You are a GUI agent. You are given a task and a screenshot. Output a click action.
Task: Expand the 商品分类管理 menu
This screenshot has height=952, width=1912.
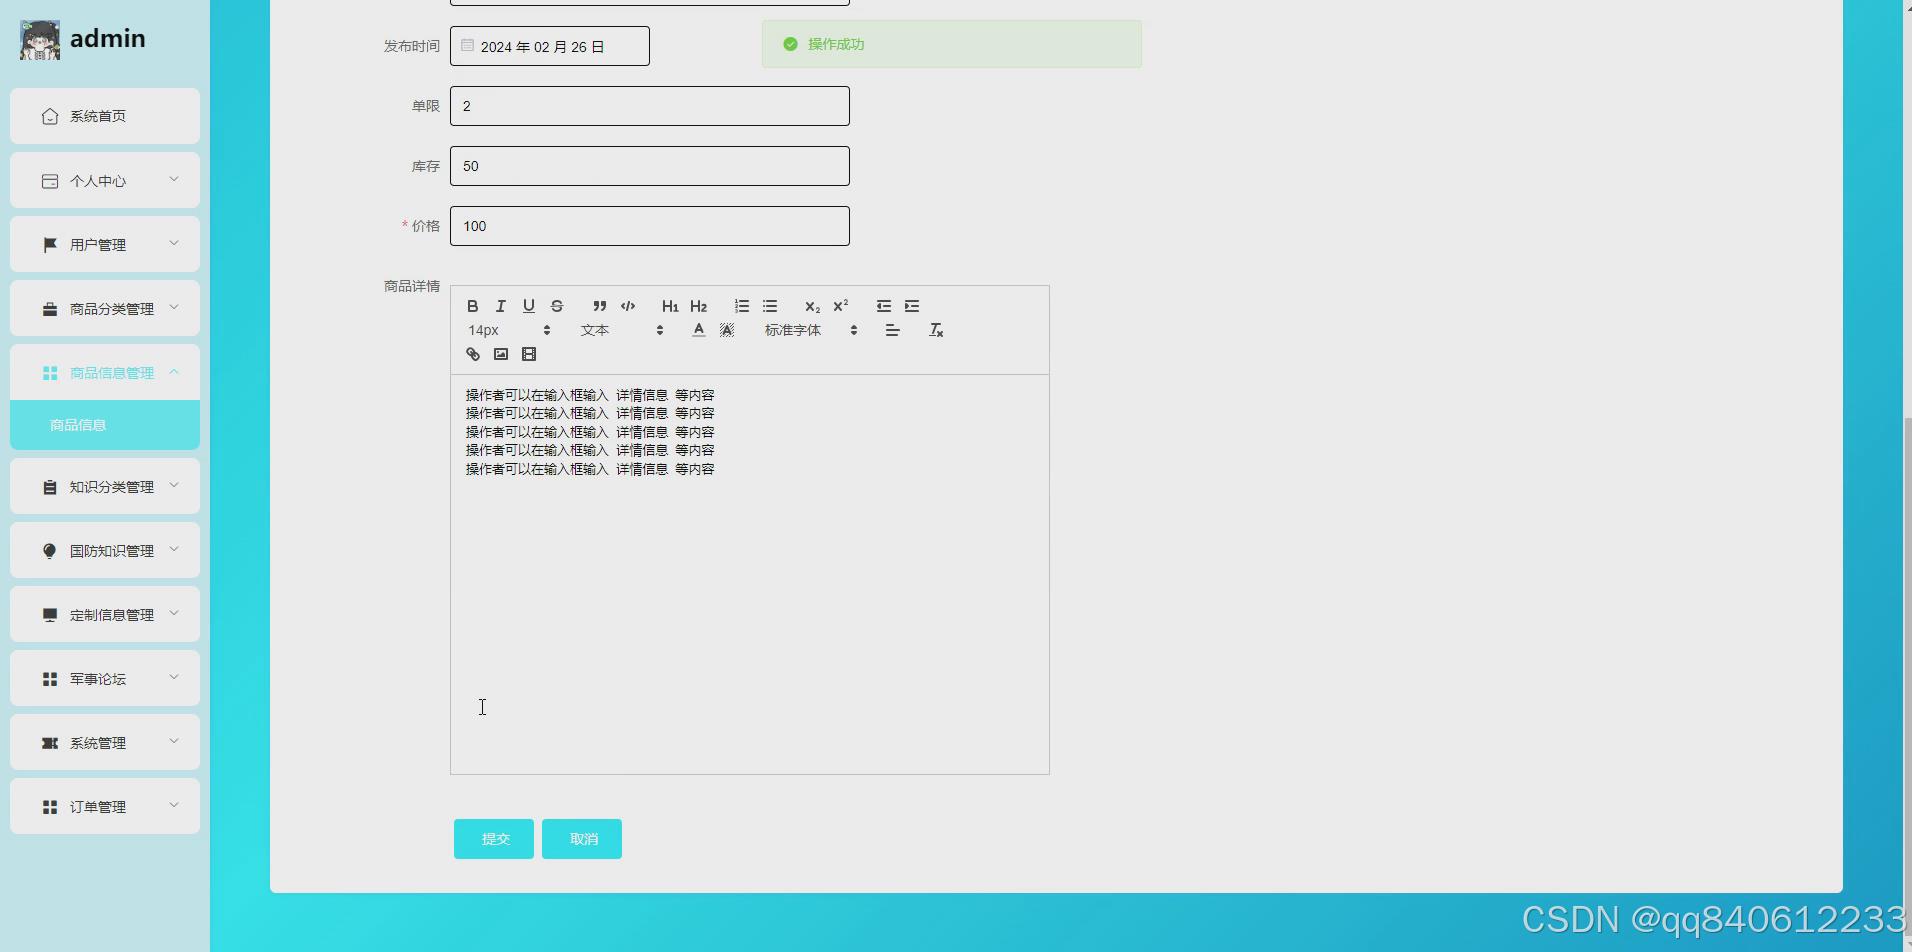(x=105, y=308)
